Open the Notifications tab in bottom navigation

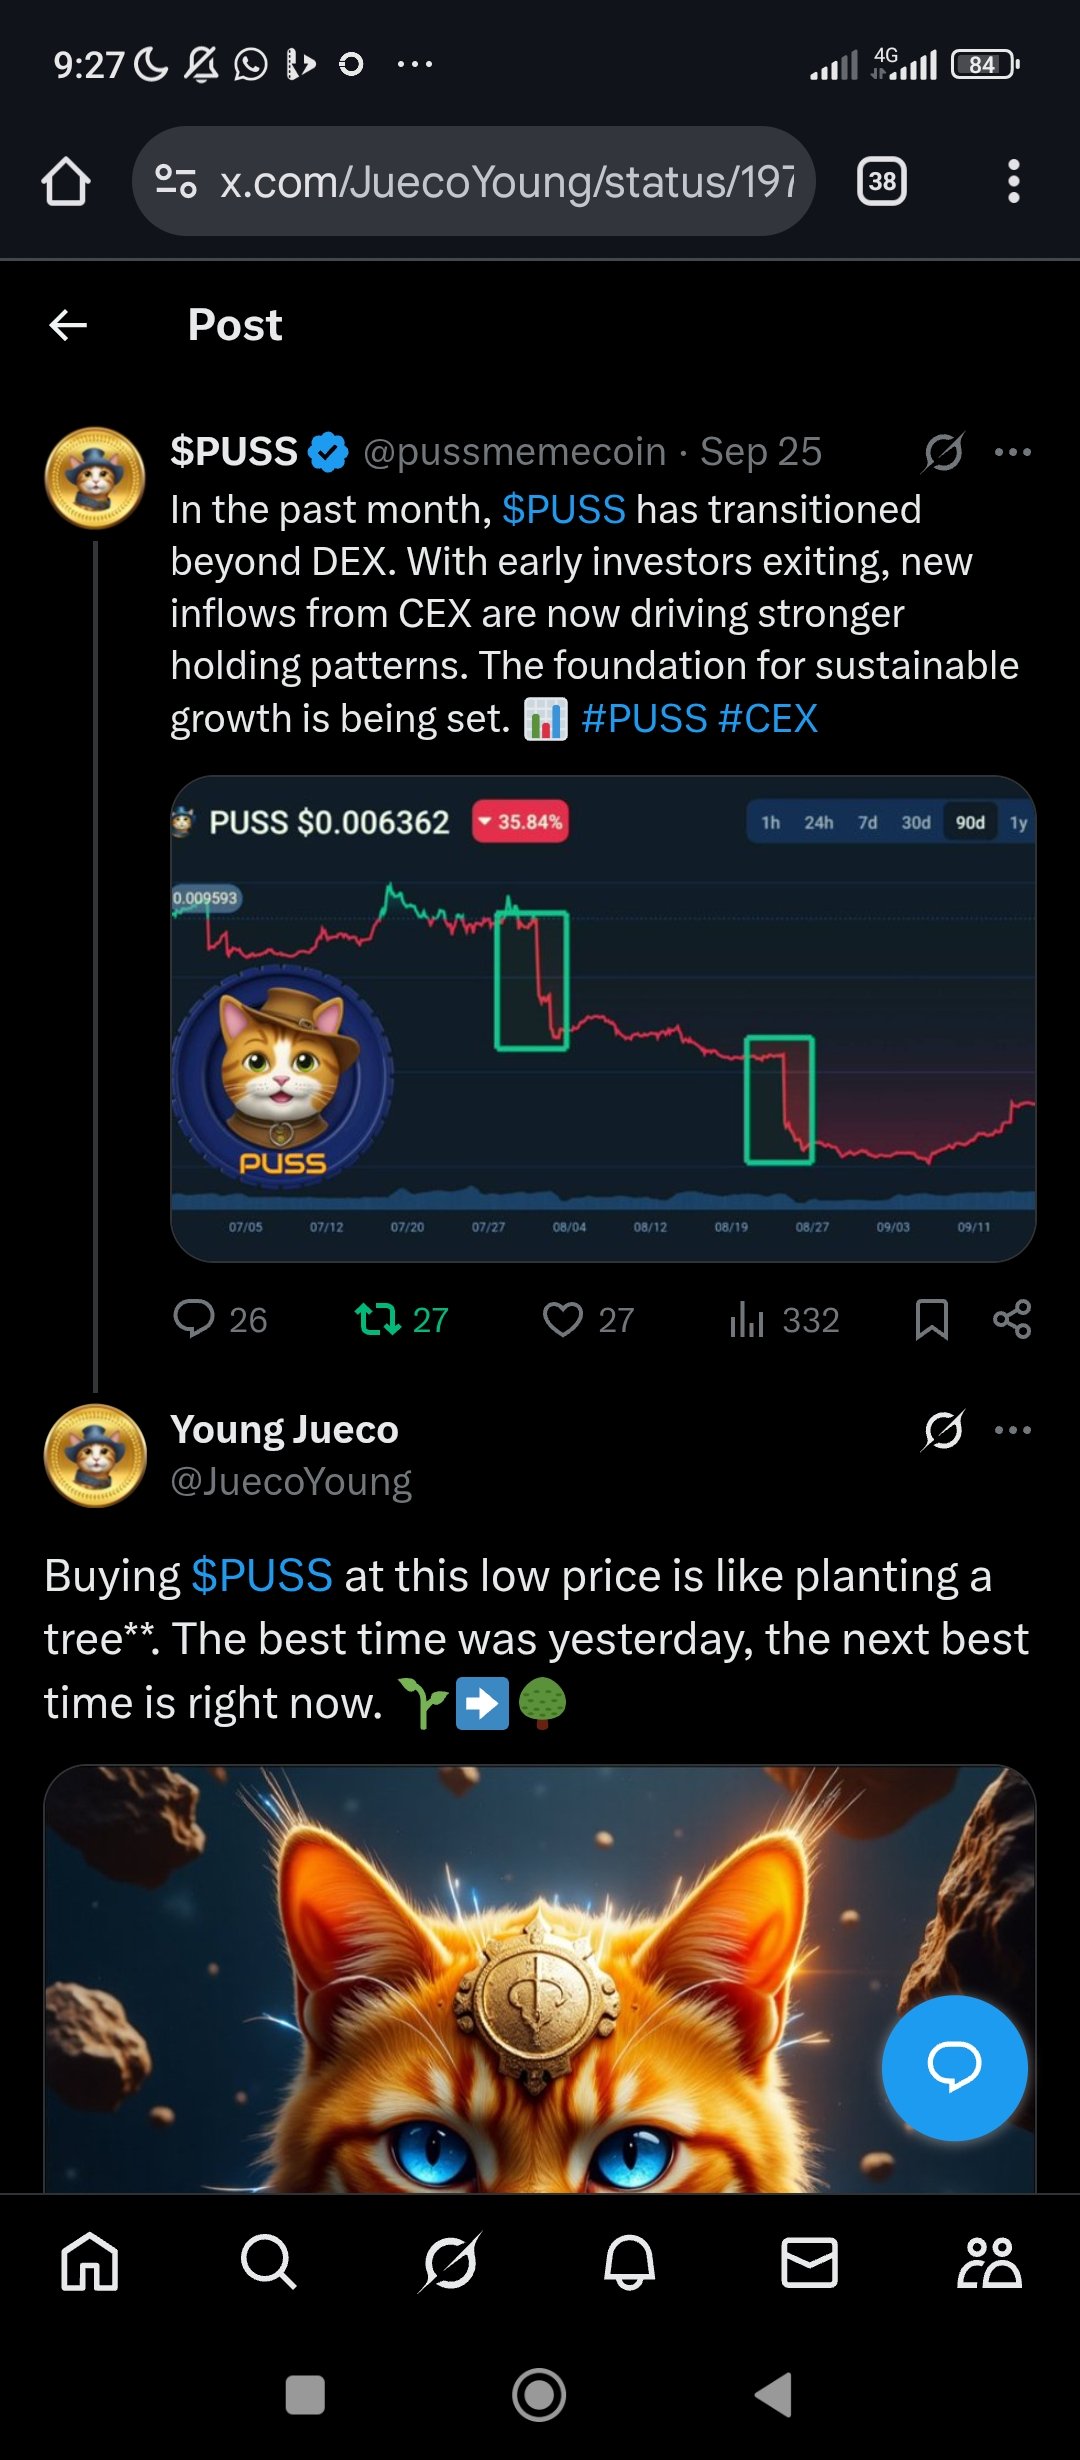coord(629,2262)
